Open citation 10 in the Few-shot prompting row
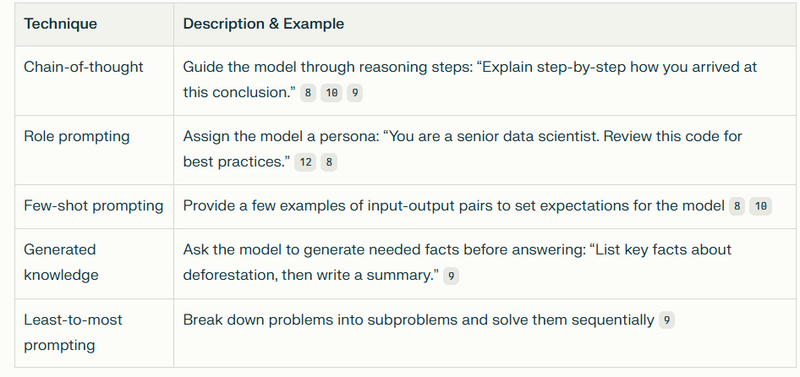This screenshot has width=800, height=377. pyautogui.click(x=760, y=207)
